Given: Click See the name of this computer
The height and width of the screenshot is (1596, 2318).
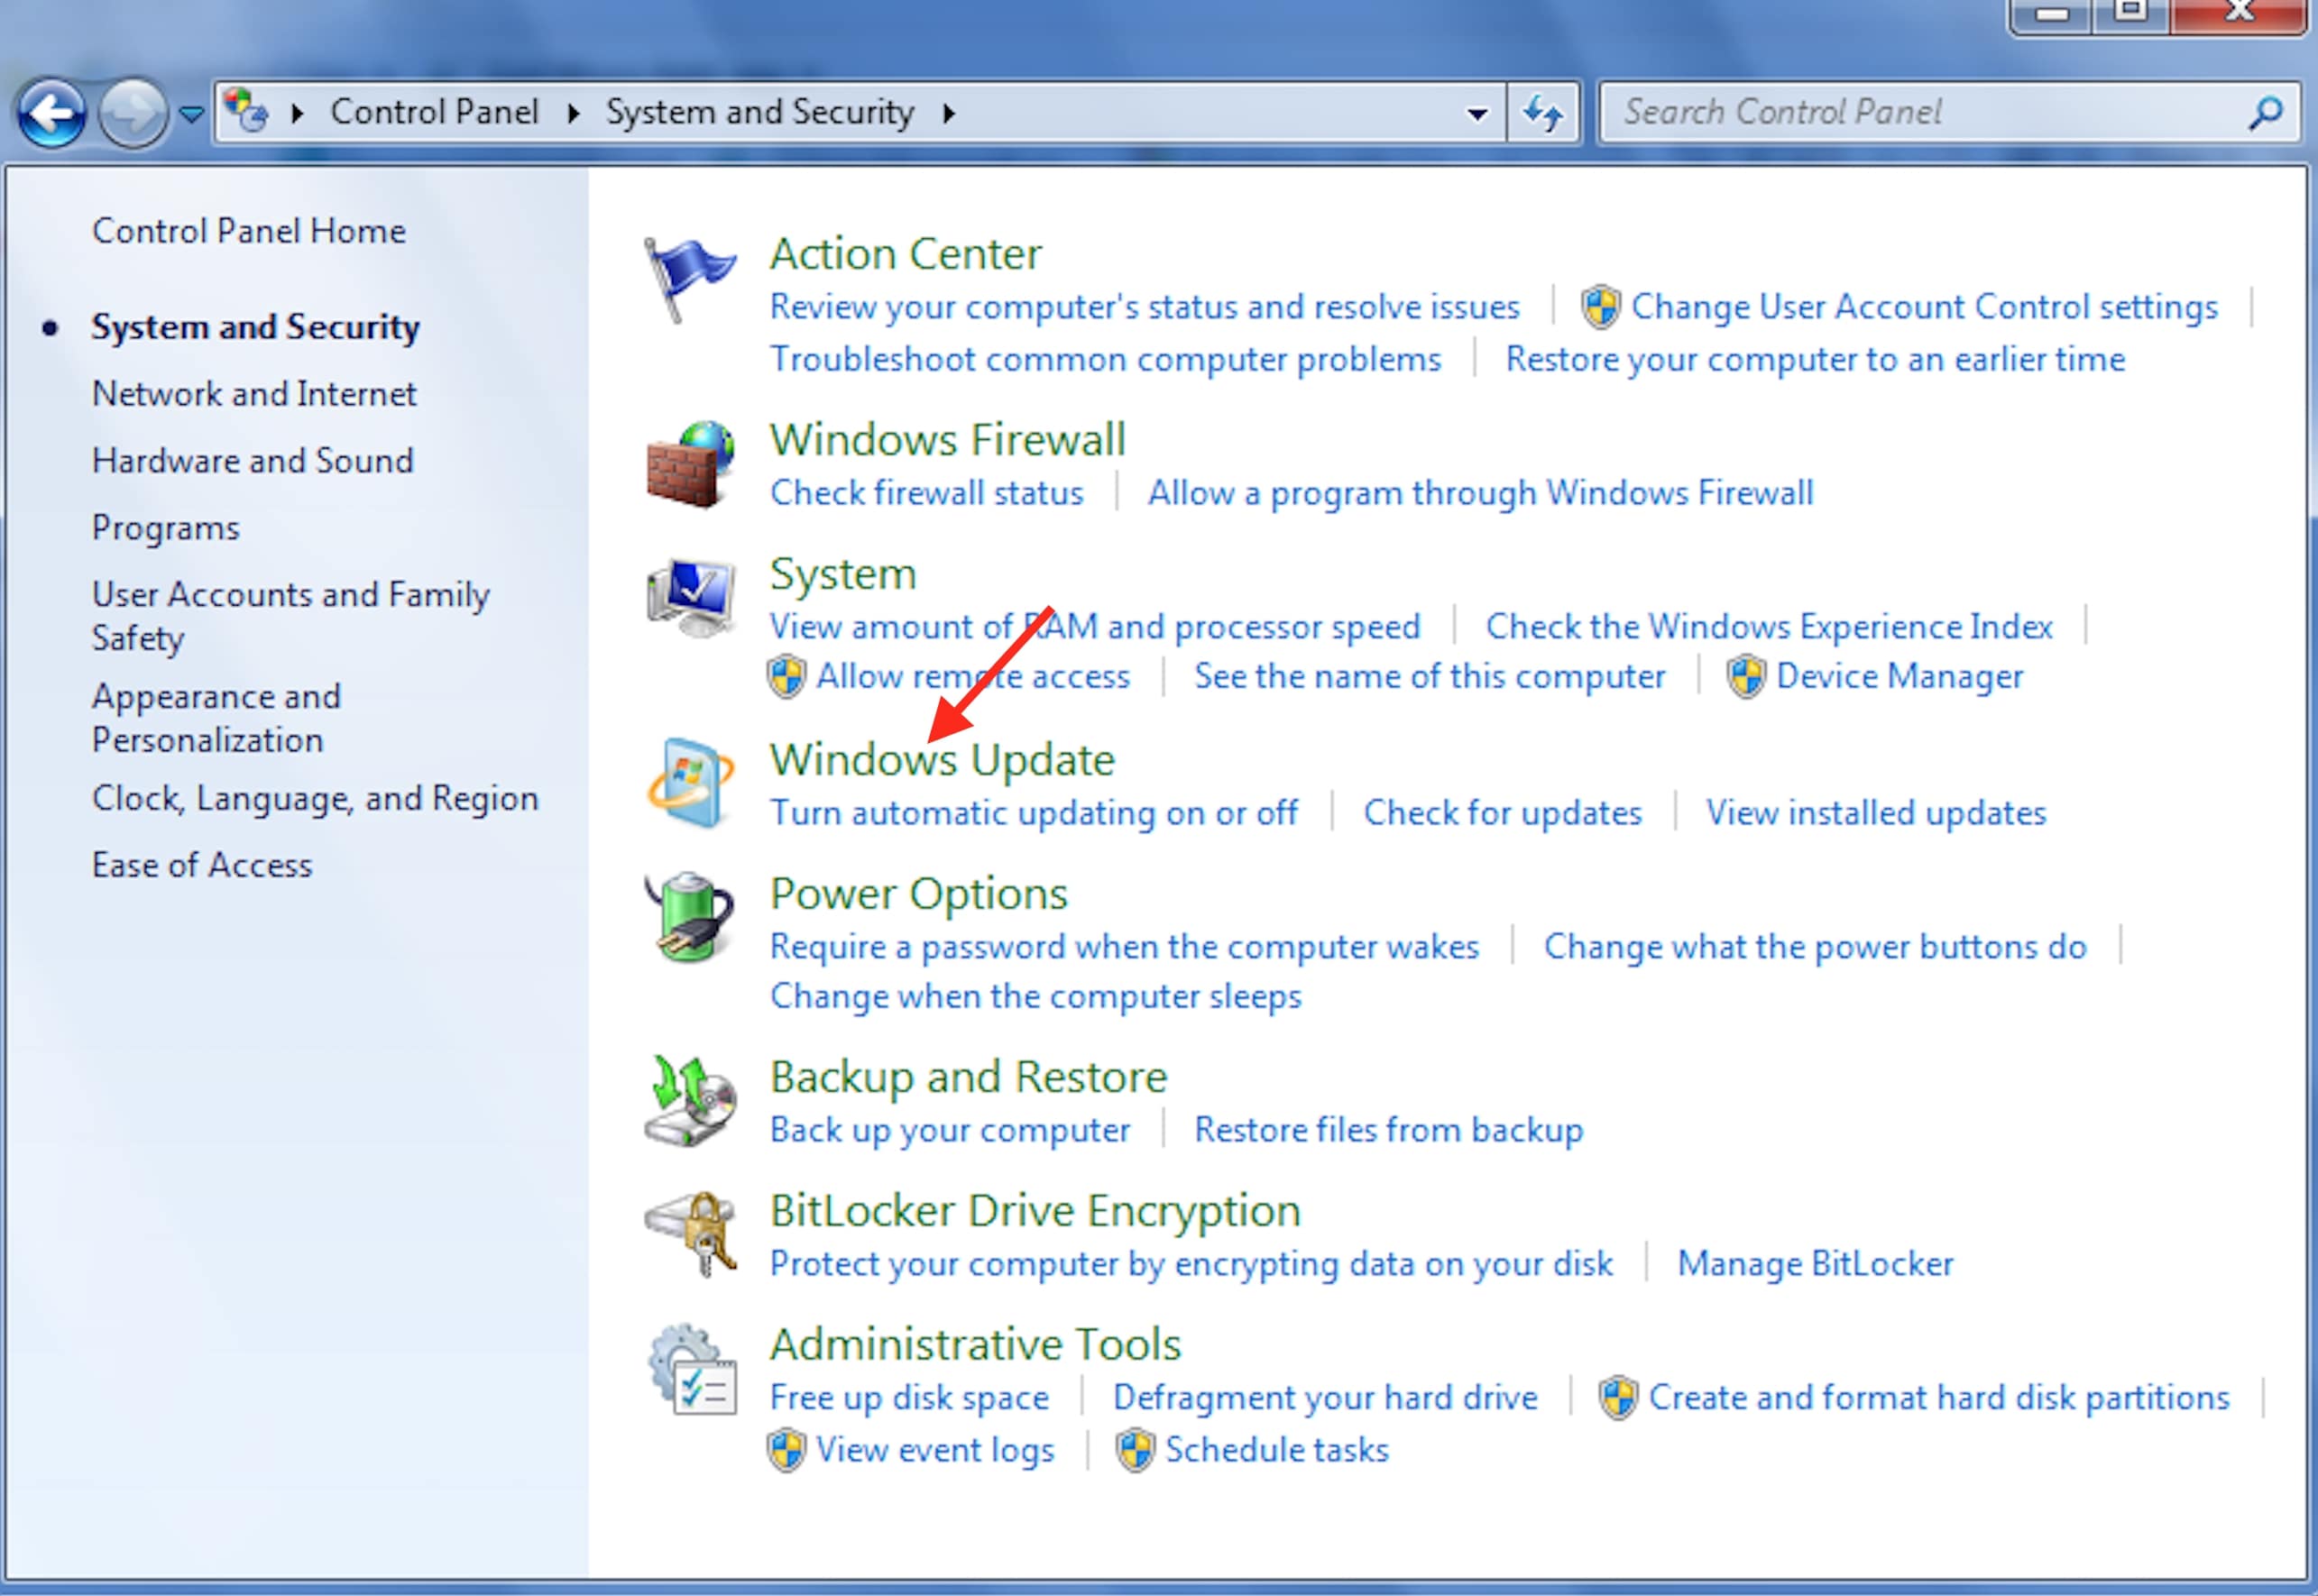Looking at the screenshot, I should pyautogui.click(x=1430, y=677).
